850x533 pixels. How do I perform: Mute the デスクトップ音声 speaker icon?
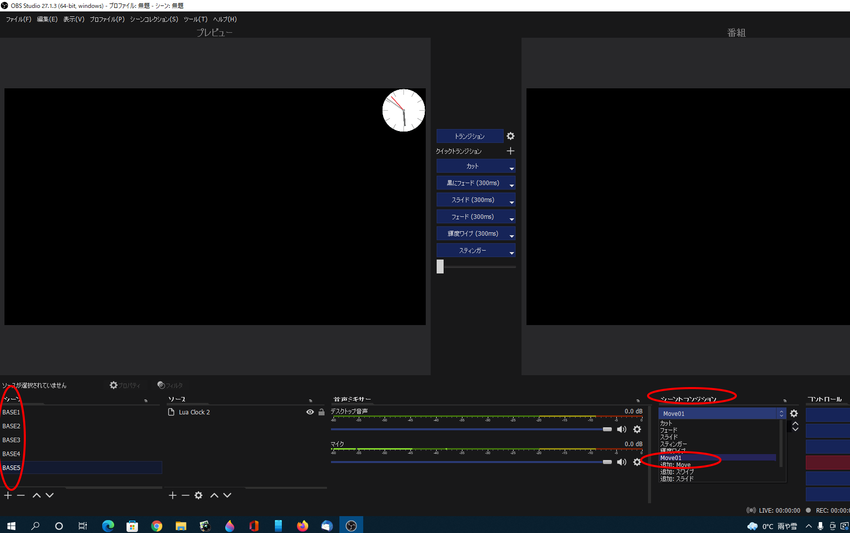(622, 429)
